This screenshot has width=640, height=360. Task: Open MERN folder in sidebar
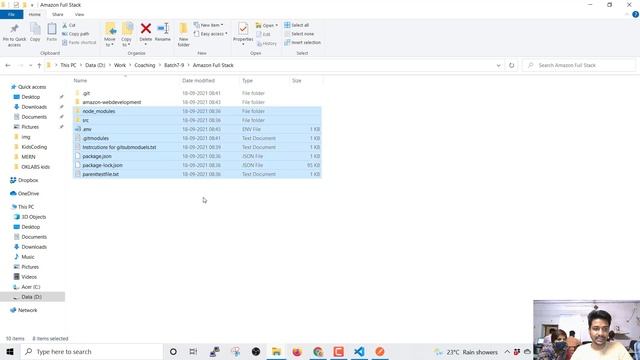[x=28, y=157]
